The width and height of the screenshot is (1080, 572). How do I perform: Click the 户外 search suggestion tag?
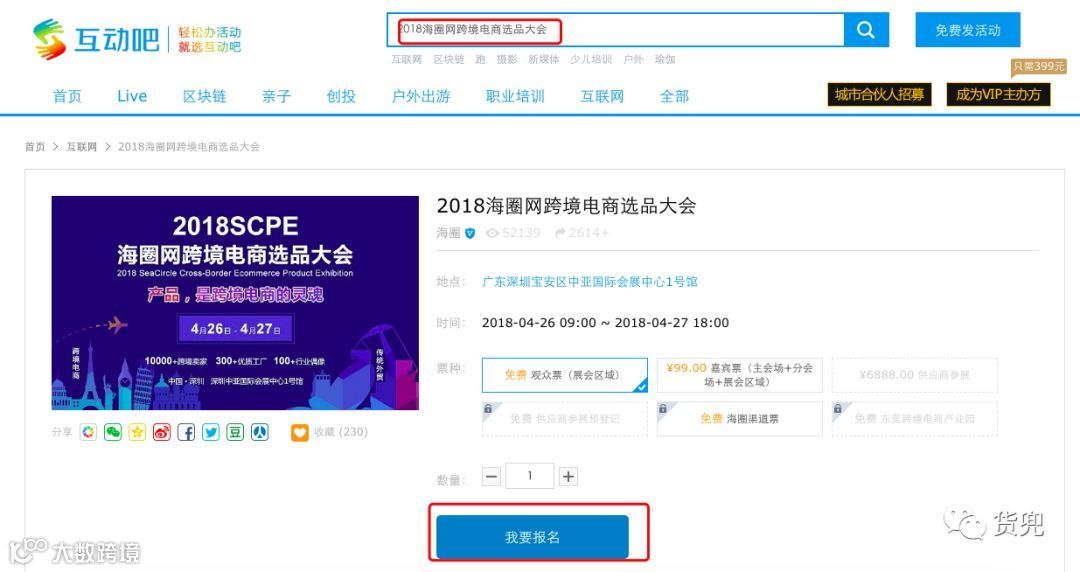click(x=633, y=59)
